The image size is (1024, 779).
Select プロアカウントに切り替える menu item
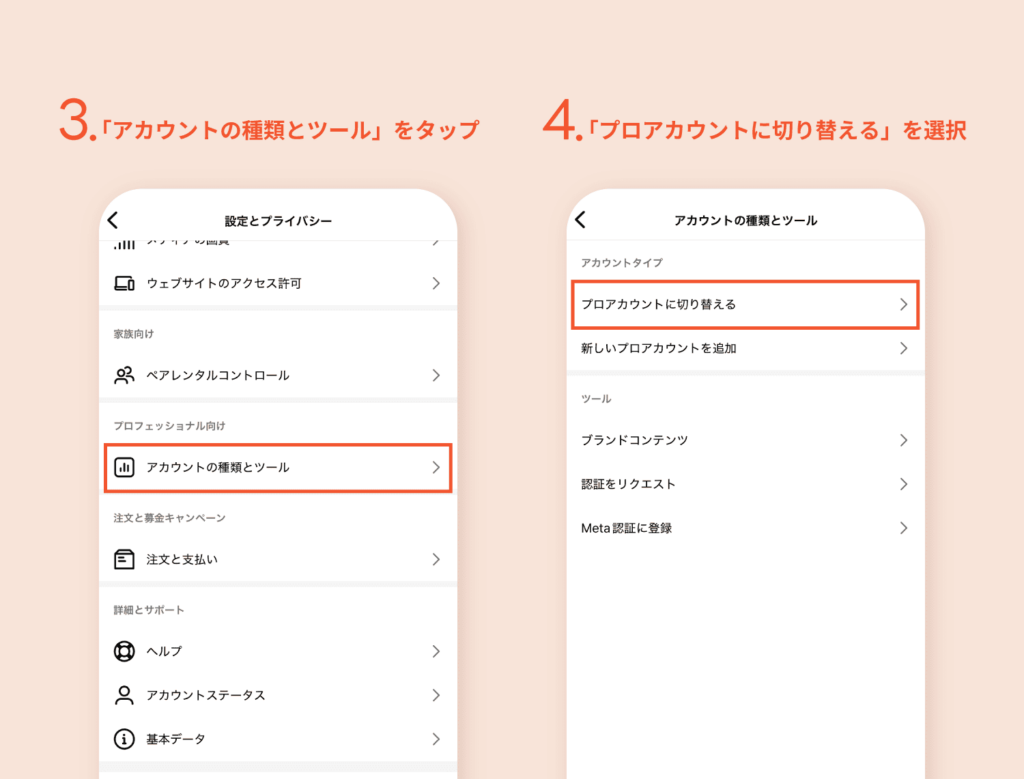[658, 304]
